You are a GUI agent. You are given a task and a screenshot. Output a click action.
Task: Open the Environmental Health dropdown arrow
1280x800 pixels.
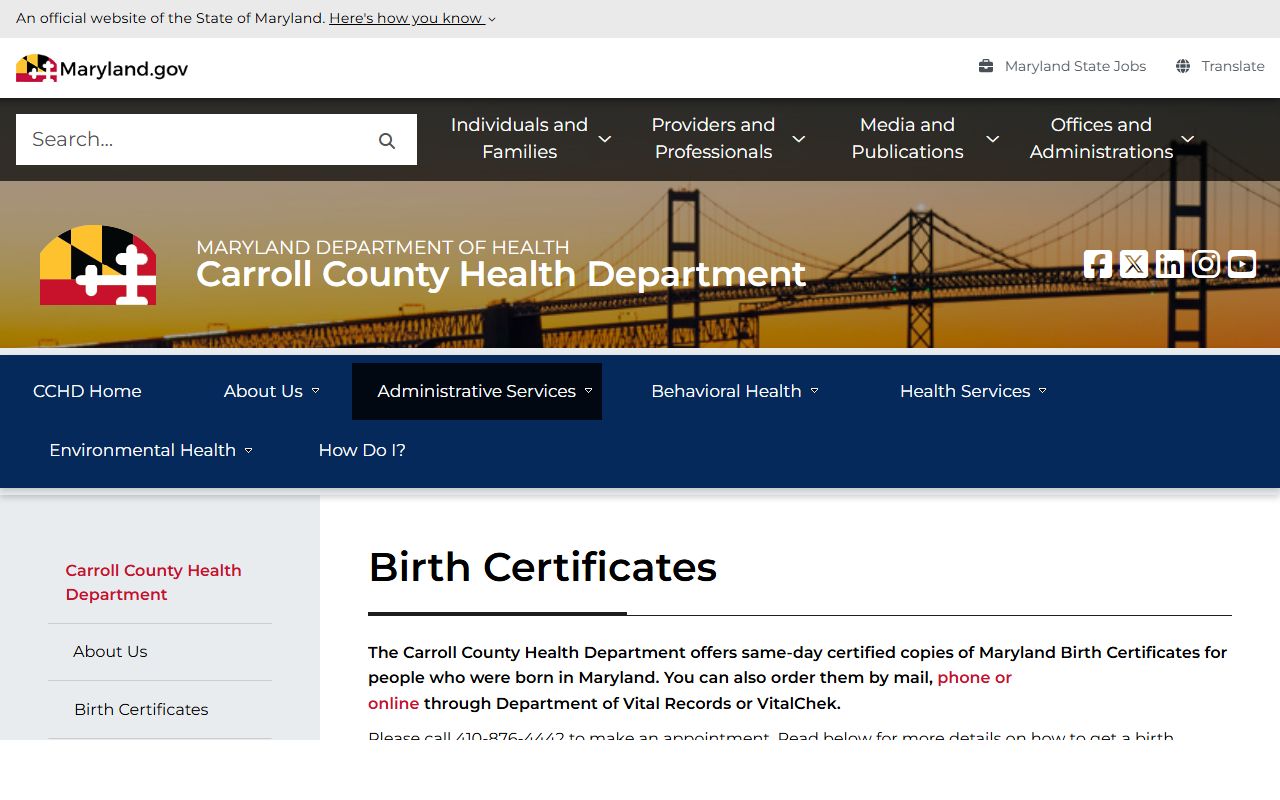pyautogui.click(x=248, y=451)
